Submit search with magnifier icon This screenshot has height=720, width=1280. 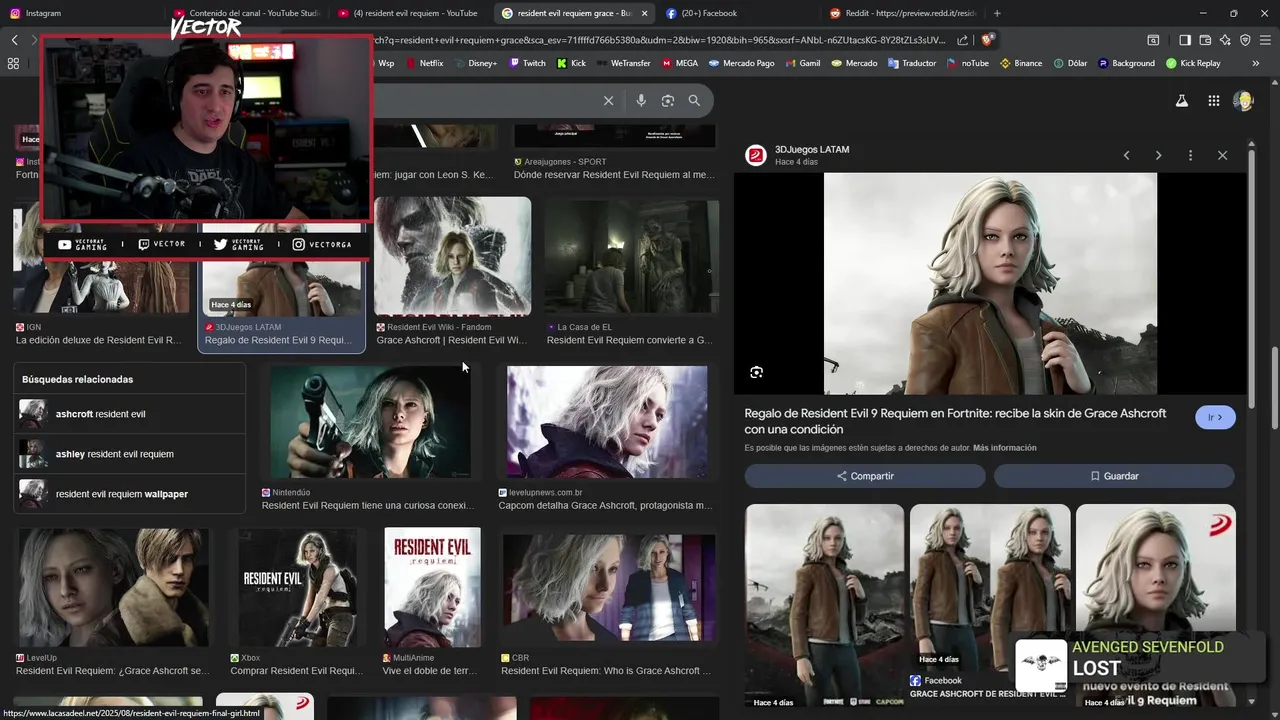[x=694, y=100]
